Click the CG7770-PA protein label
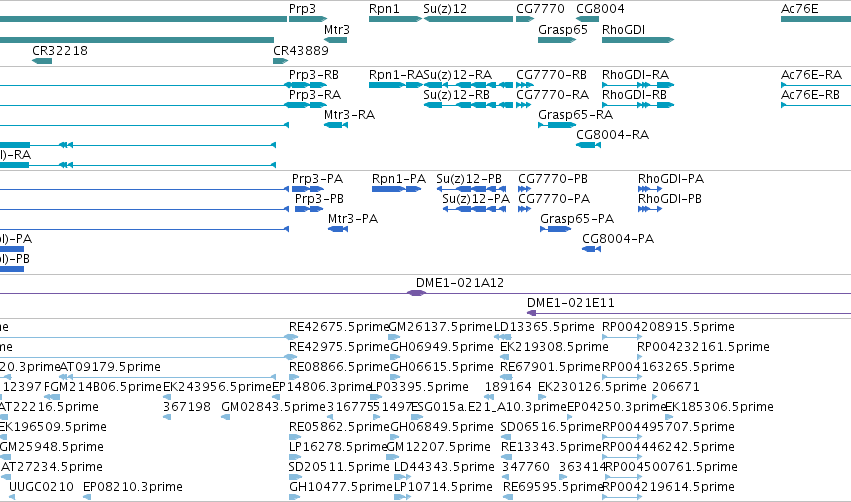Screen dimensions: 851x502 point(554,199)
